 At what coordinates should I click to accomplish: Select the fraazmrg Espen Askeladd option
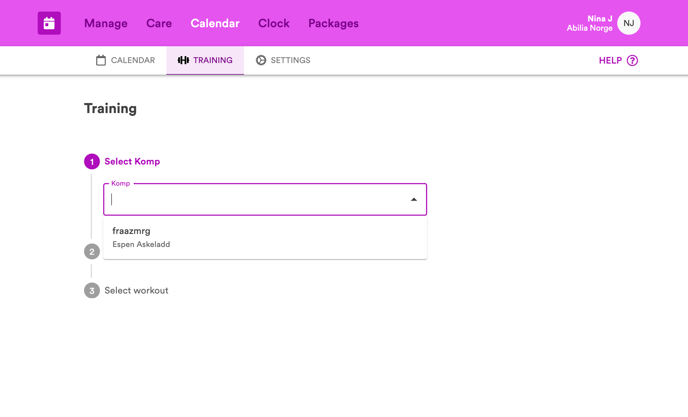(x=265, y=237)
